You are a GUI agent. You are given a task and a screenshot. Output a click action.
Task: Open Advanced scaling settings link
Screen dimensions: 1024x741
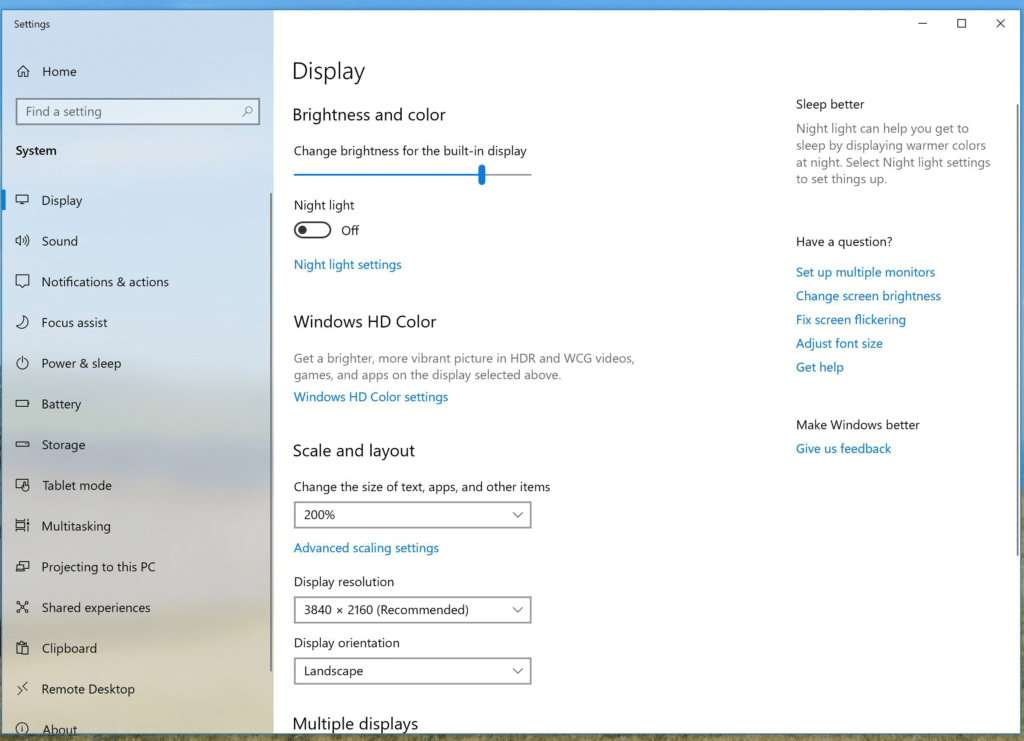pyautogui.click(x=366, y=548)
